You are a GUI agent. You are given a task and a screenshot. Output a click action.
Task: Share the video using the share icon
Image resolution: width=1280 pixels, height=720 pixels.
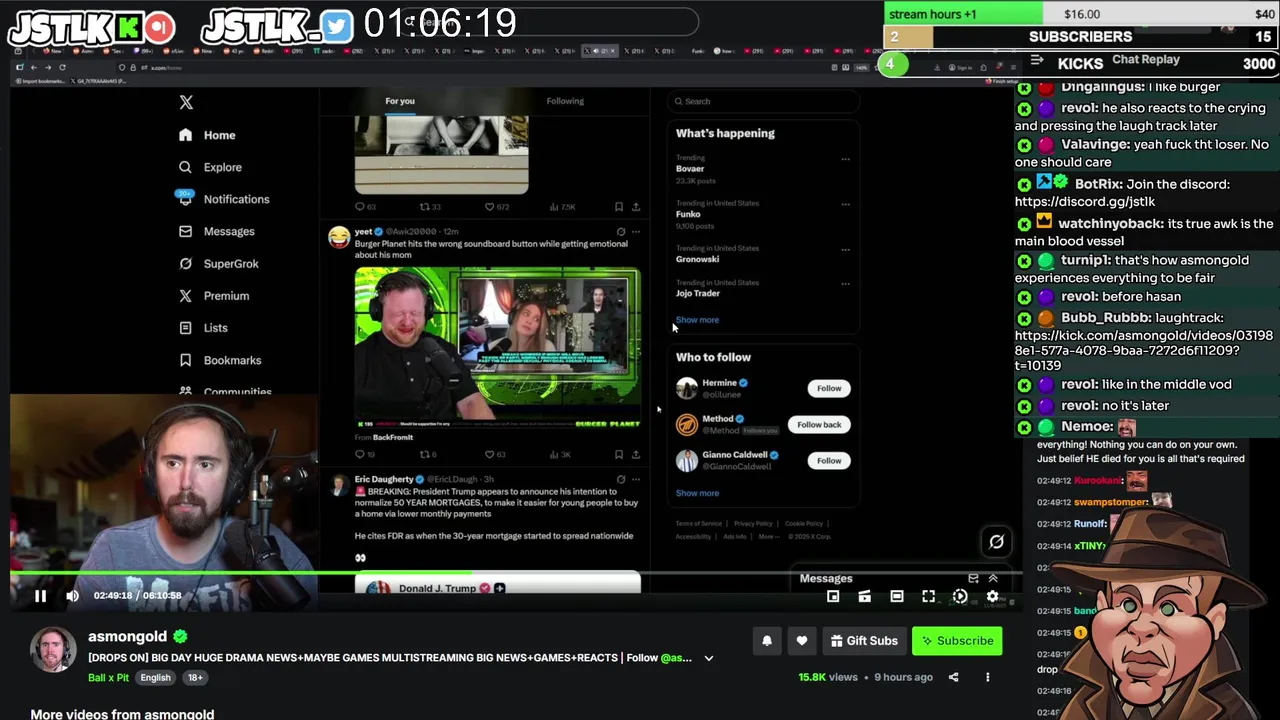pos(953,677)
